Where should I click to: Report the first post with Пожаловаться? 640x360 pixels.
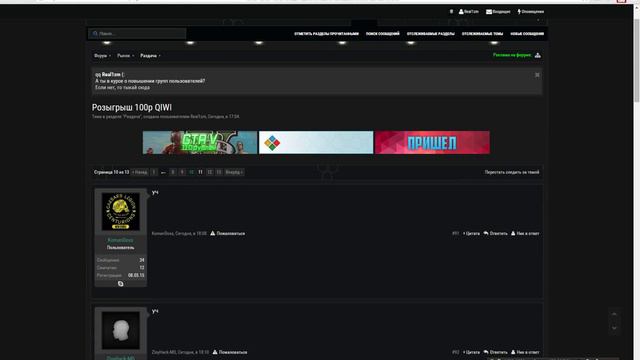point(228,233)
